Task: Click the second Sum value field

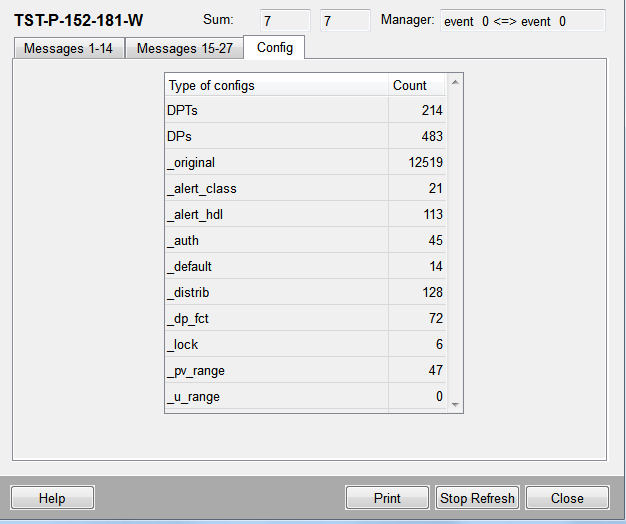Action: click(x=345, y=21)
